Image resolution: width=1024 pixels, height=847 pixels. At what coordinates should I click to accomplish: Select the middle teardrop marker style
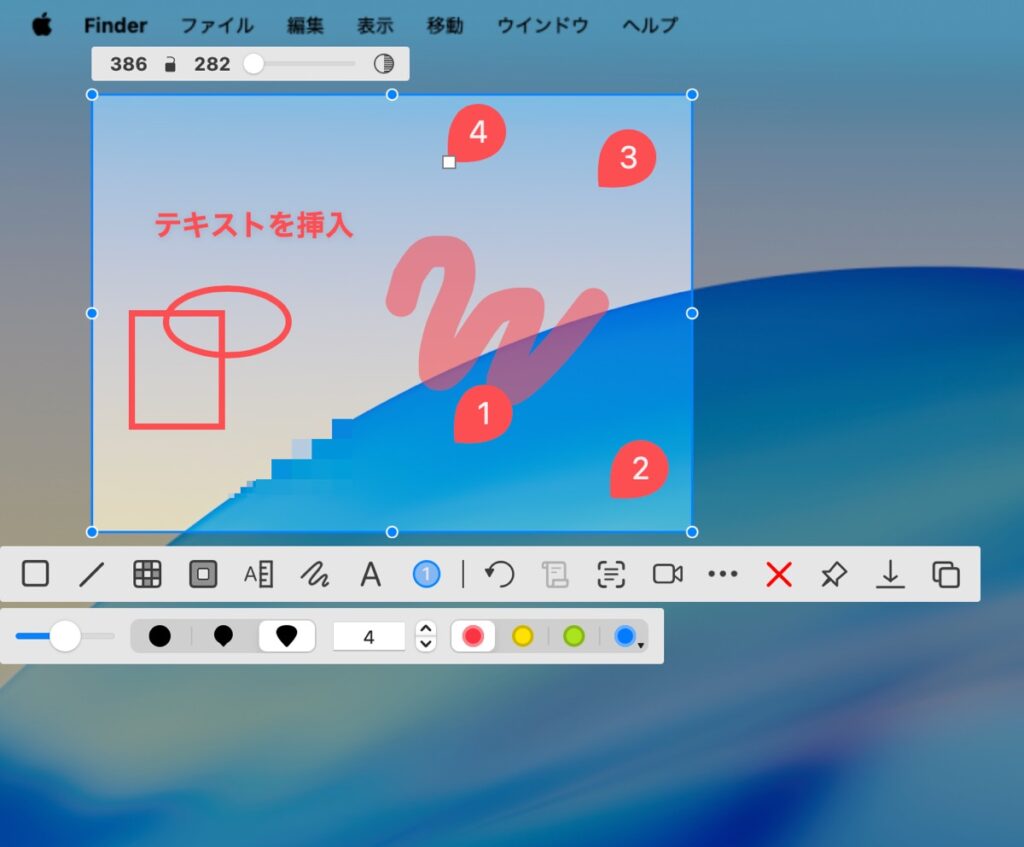pos(224,636)
